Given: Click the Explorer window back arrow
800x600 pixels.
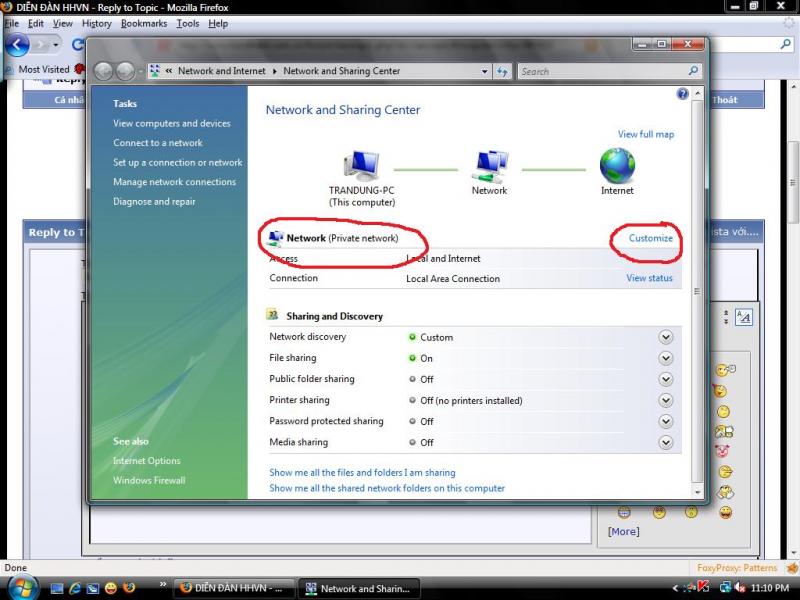Looking at the screenshot, I should 104,72.
